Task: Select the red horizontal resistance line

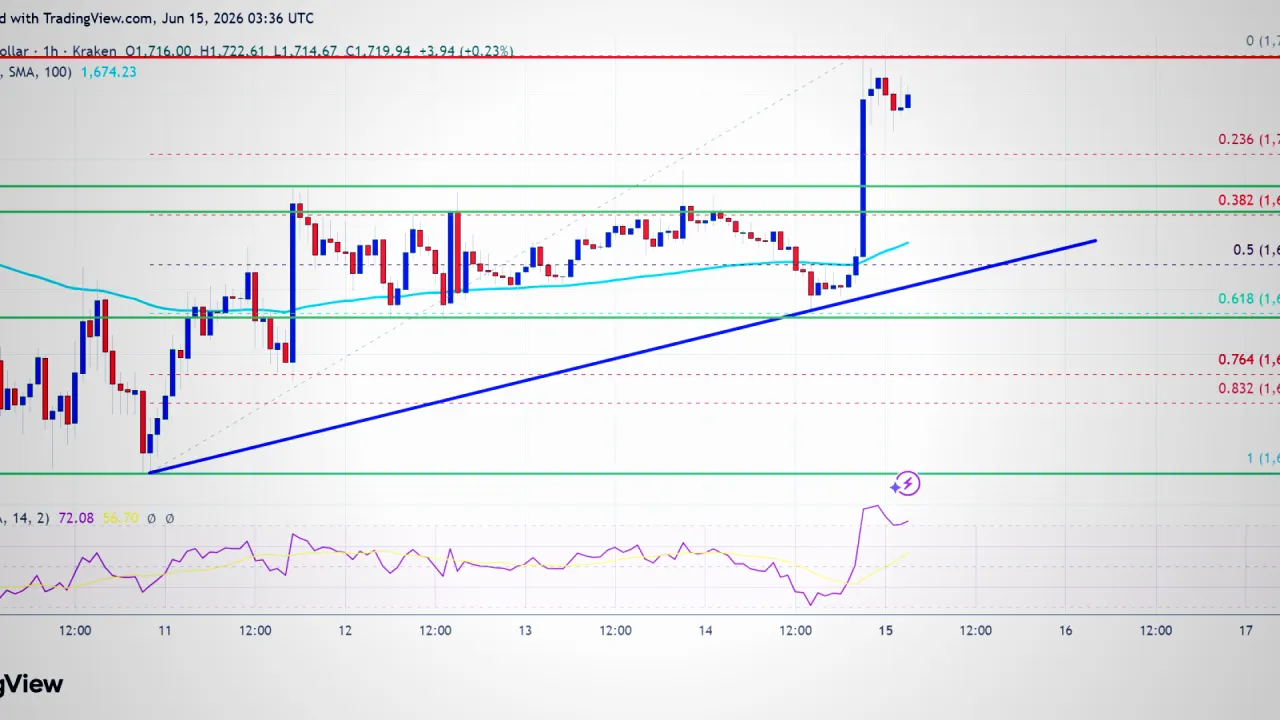Action: 640,57
